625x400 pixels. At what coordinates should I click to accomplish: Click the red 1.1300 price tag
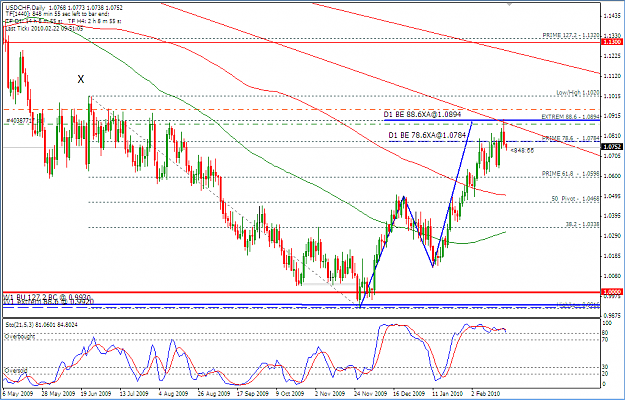coord(610,42)
